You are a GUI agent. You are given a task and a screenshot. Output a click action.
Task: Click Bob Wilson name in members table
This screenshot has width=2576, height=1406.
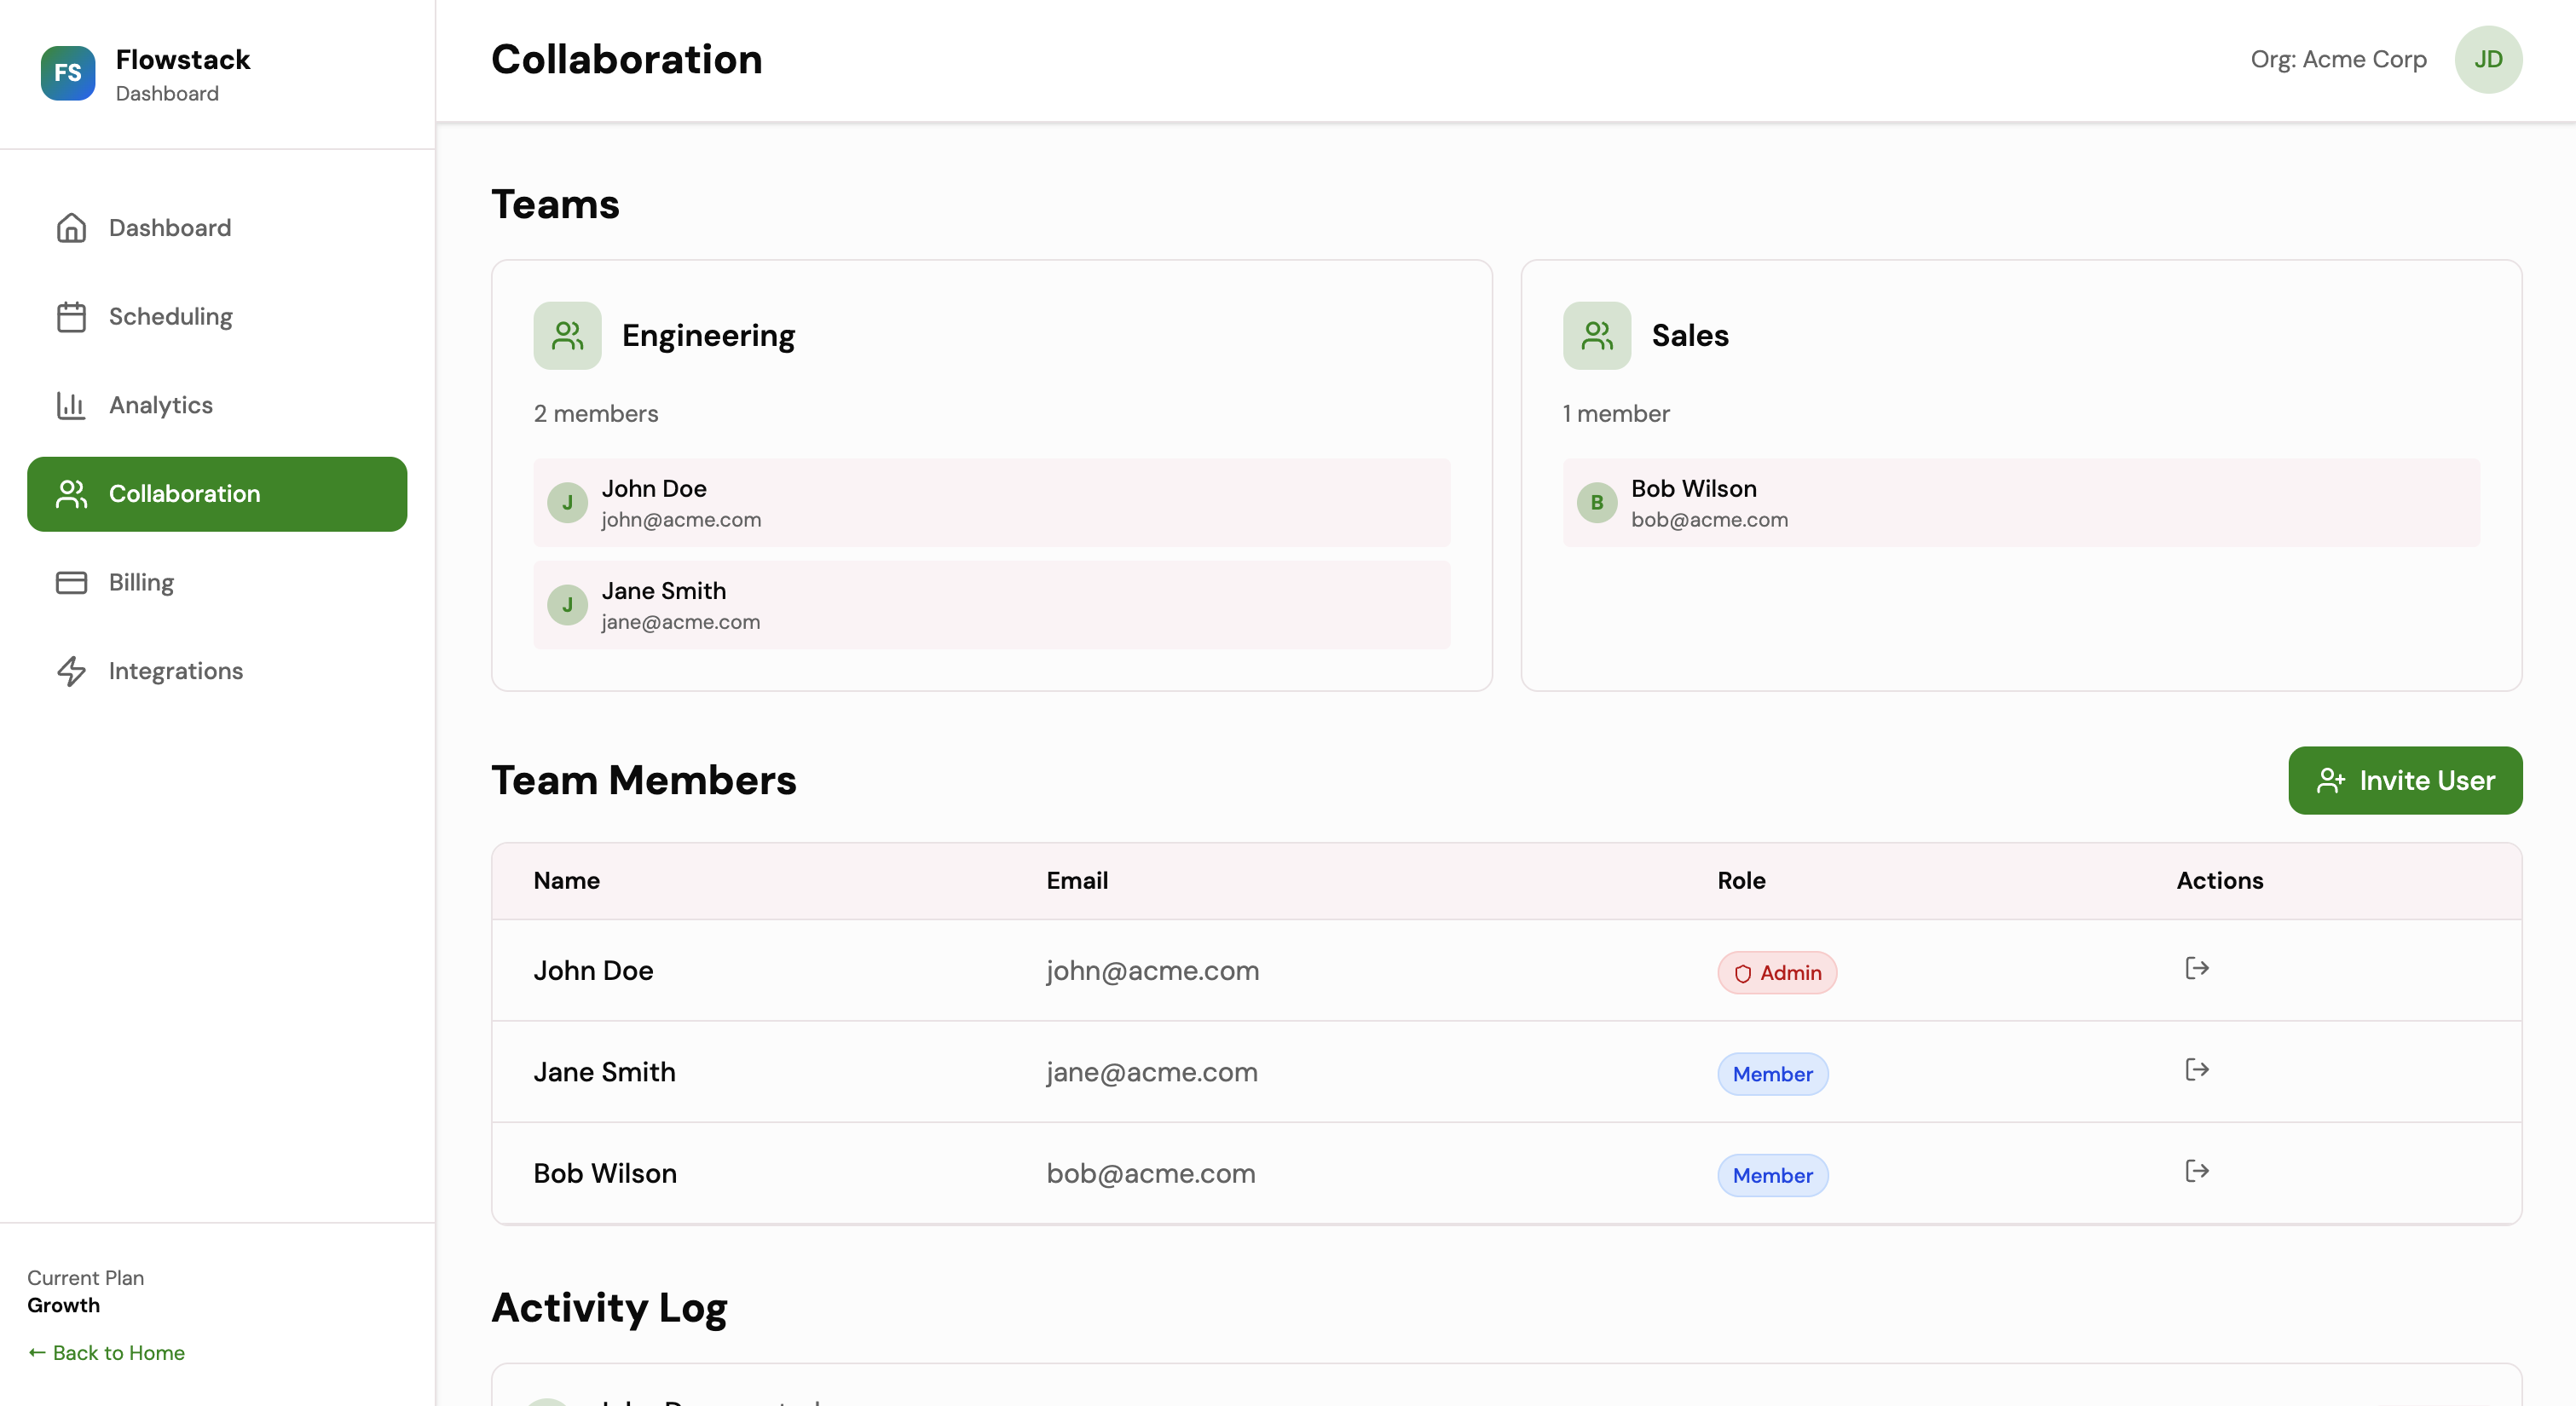(605, 1174)
